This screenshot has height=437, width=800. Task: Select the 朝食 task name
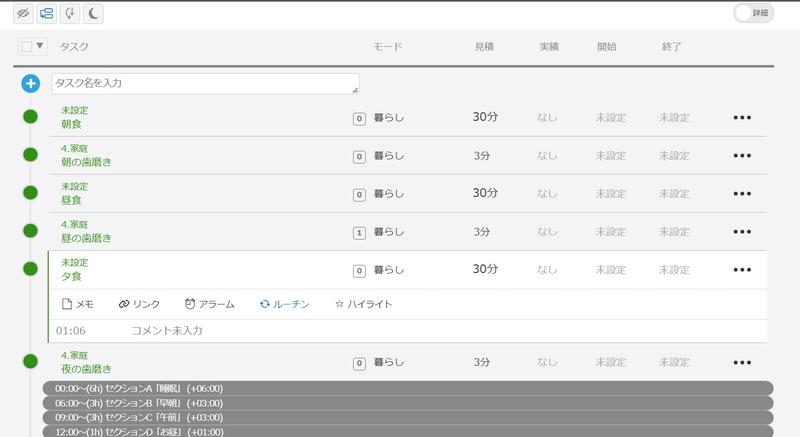pos(71,124)
